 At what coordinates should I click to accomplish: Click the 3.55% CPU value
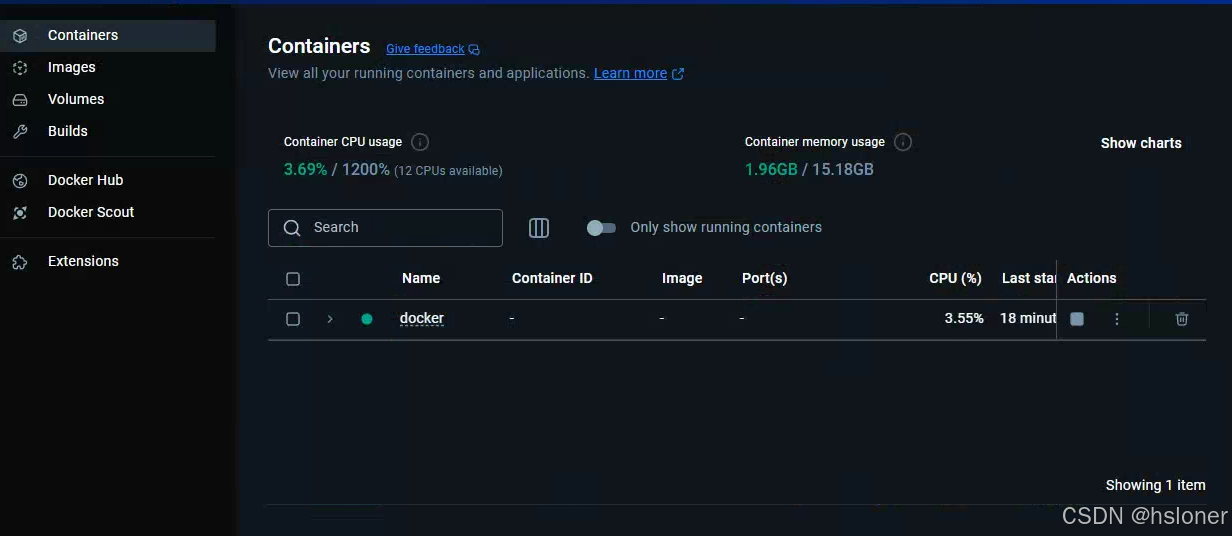[x=964, y=318]
